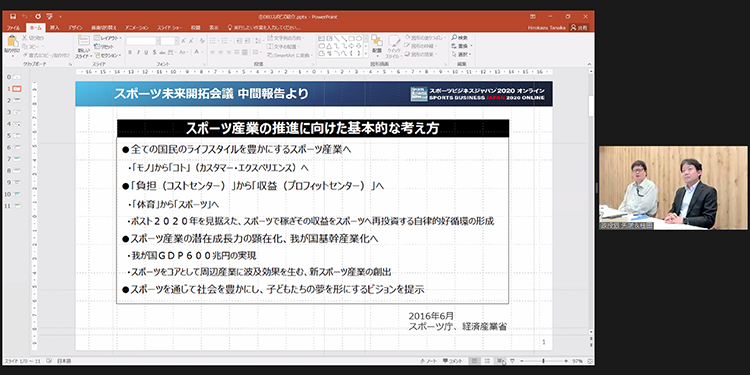This screenshot has height=375, width=750.
Task: Switch to the Animation (アニメーション) tab
Action: click(x=138, y=28)
